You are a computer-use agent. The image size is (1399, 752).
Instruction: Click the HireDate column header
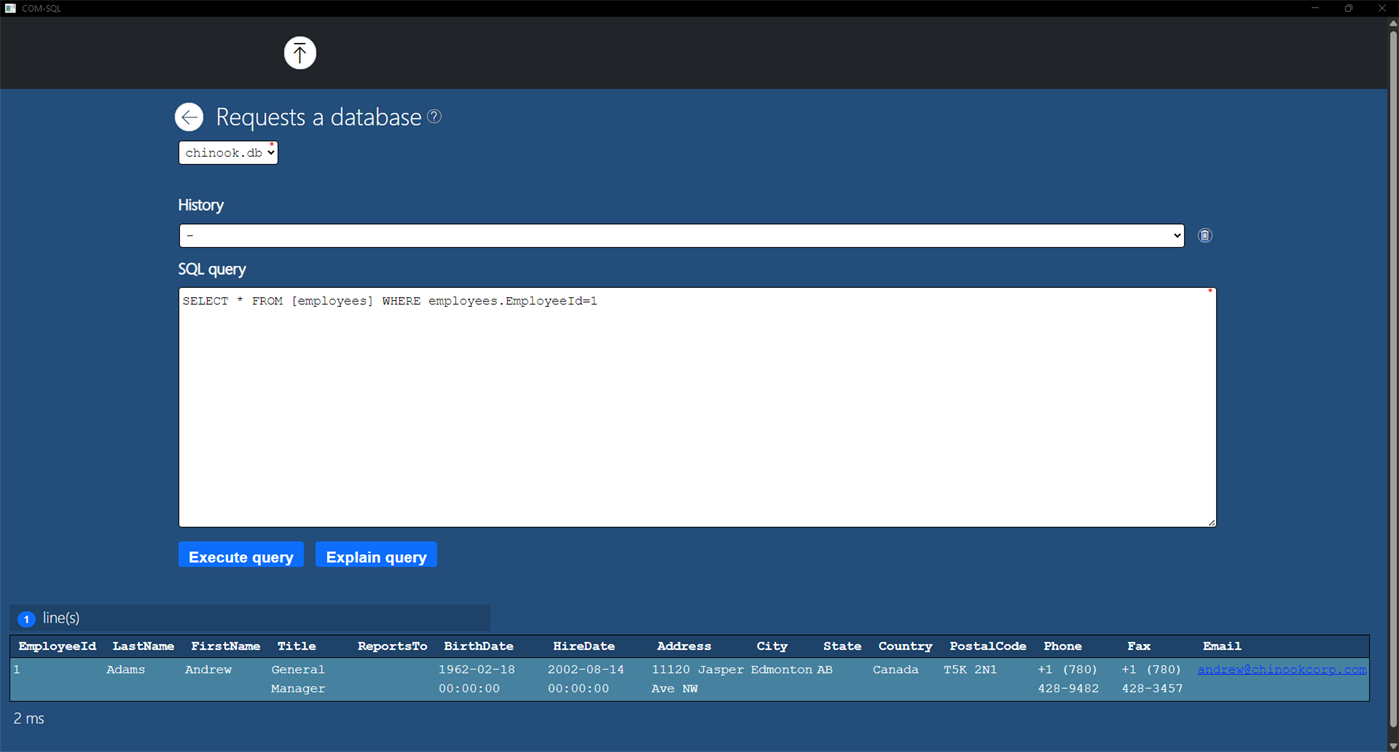click(x=583, y=646)
